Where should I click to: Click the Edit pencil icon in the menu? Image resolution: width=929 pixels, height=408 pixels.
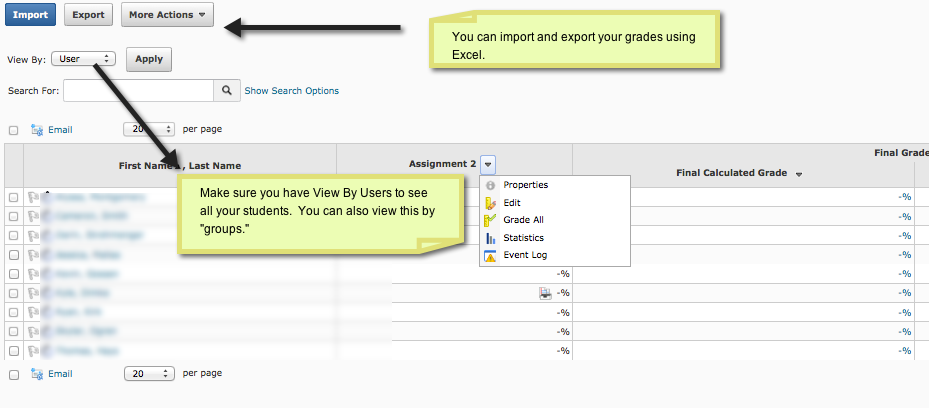coord(490,203)
